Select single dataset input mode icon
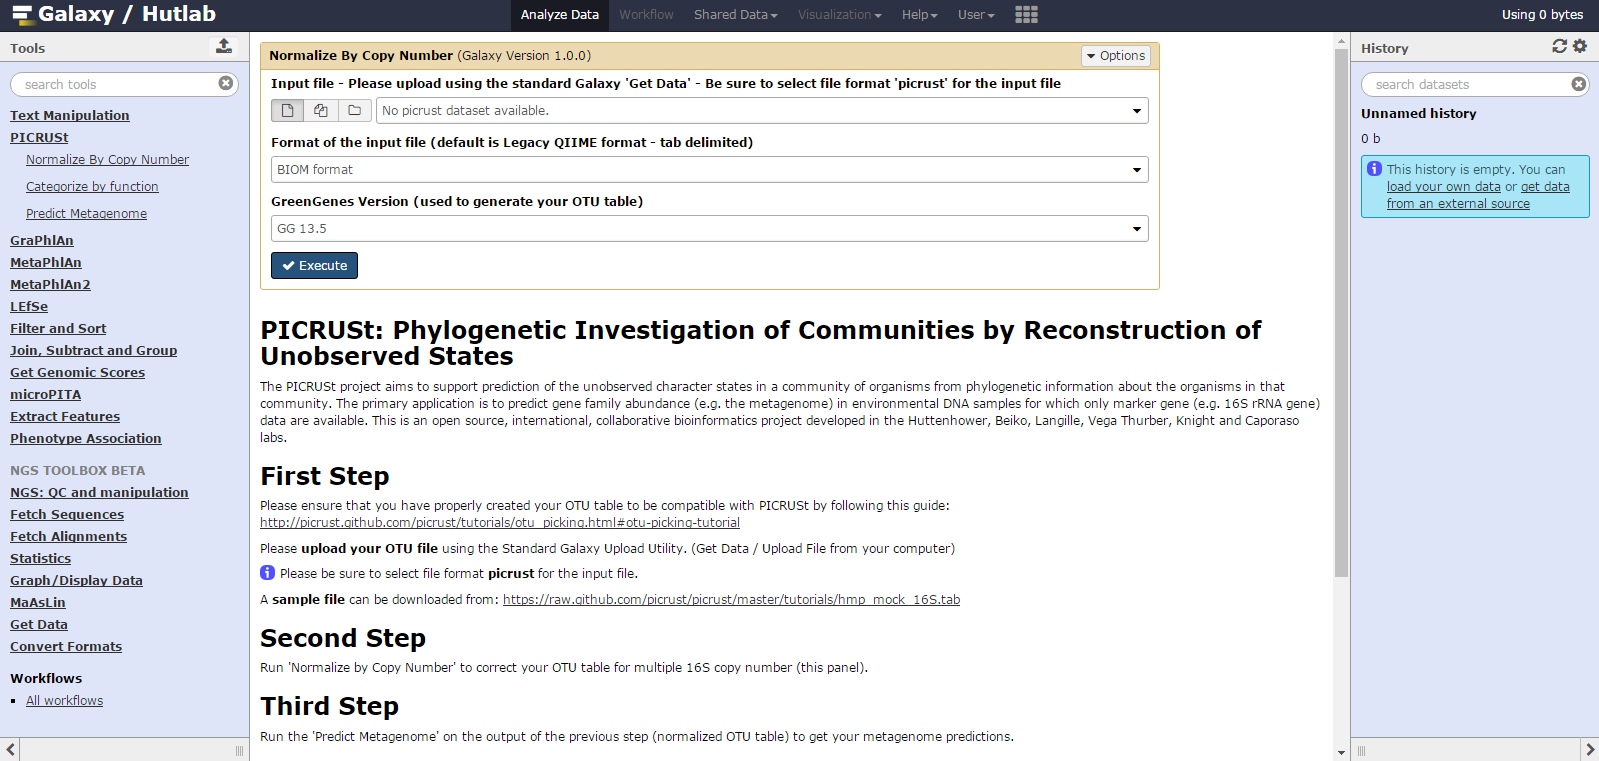The height and width of the screenshot is (761, 1599). click(x=288, y=110)
